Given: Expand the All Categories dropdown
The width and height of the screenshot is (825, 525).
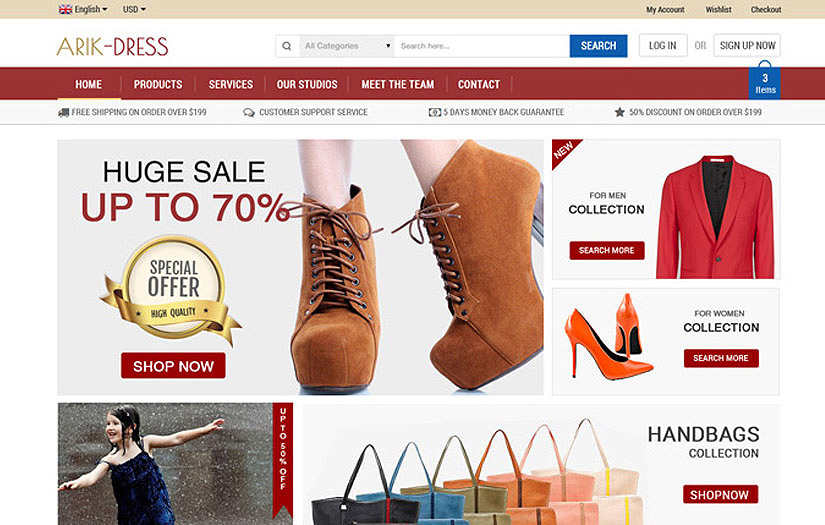Looking at the screenshot, I should [347, 46].
